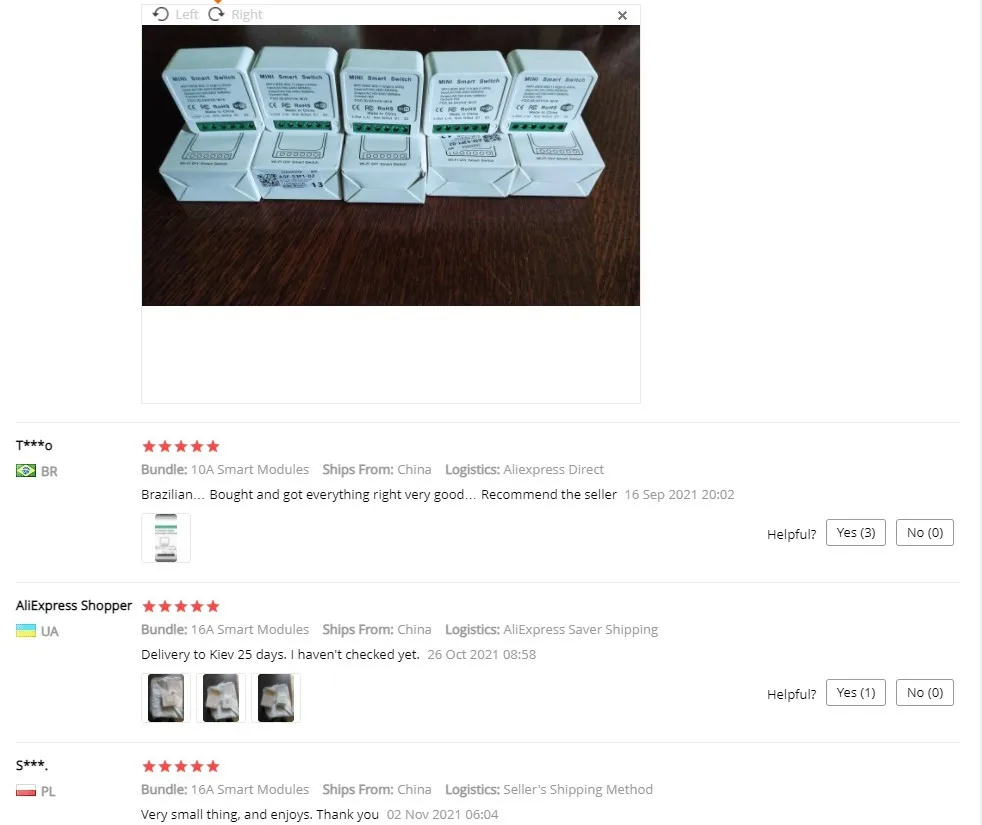Mark T***o's review helpful with Yes (3)
This screenshot has height=825, width=982.
tap(855, 533)
